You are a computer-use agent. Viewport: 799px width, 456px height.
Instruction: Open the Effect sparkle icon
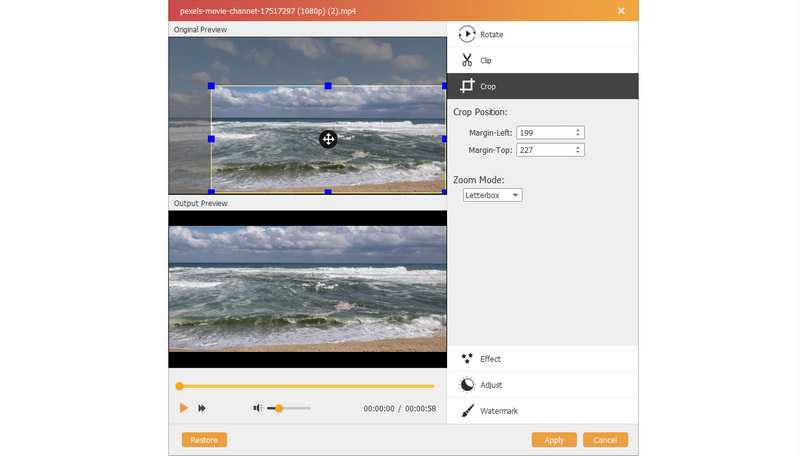coord(466,358)
